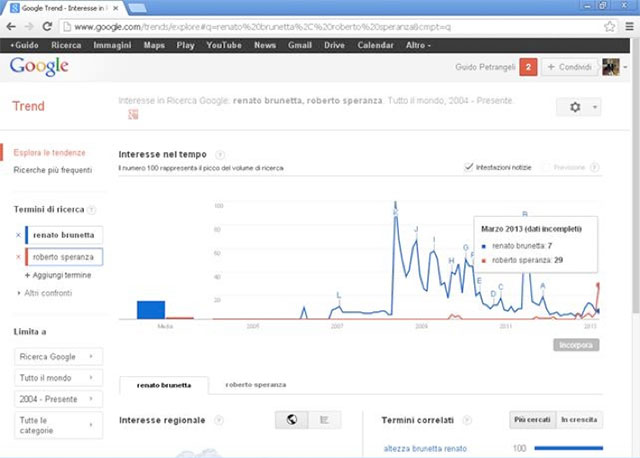
Task: Toggle Intestazioni notizie checkbox
Action: coord(469,167)
